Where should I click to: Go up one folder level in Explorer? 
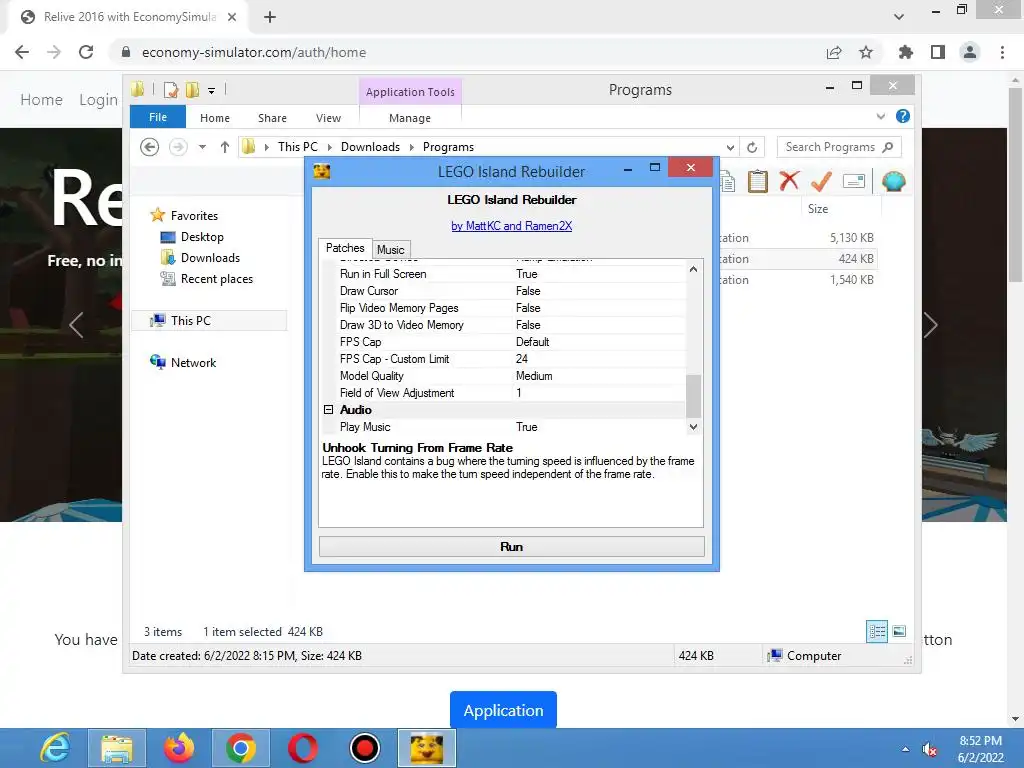pyautogui.click(x=225, y=147)
